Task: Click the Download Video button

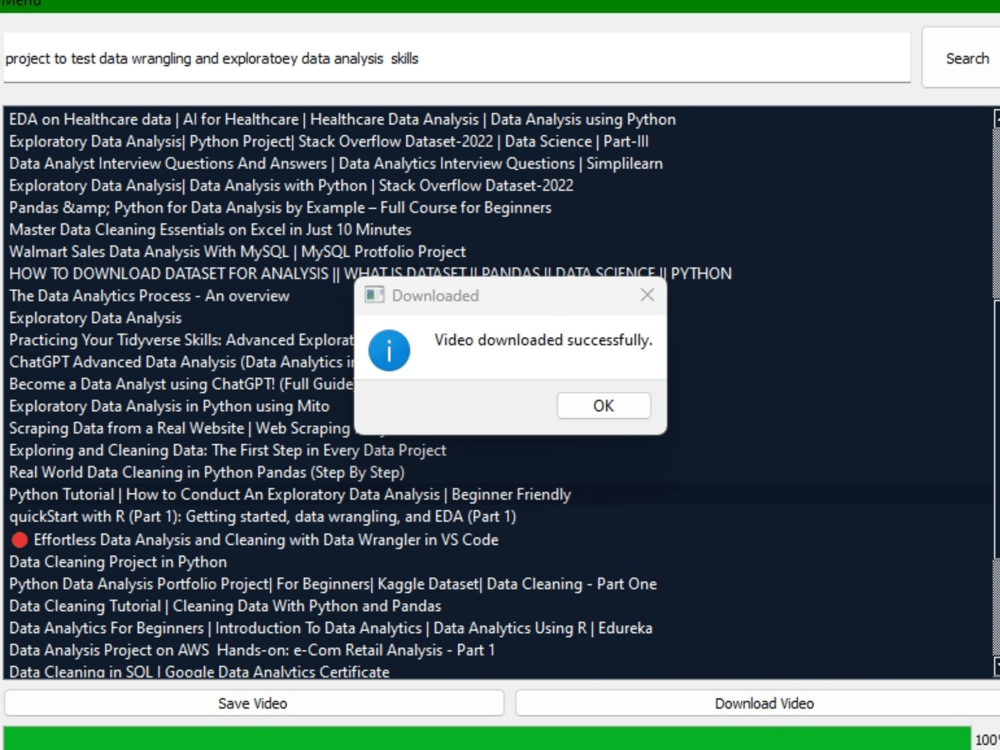Action: coord(763,703)
